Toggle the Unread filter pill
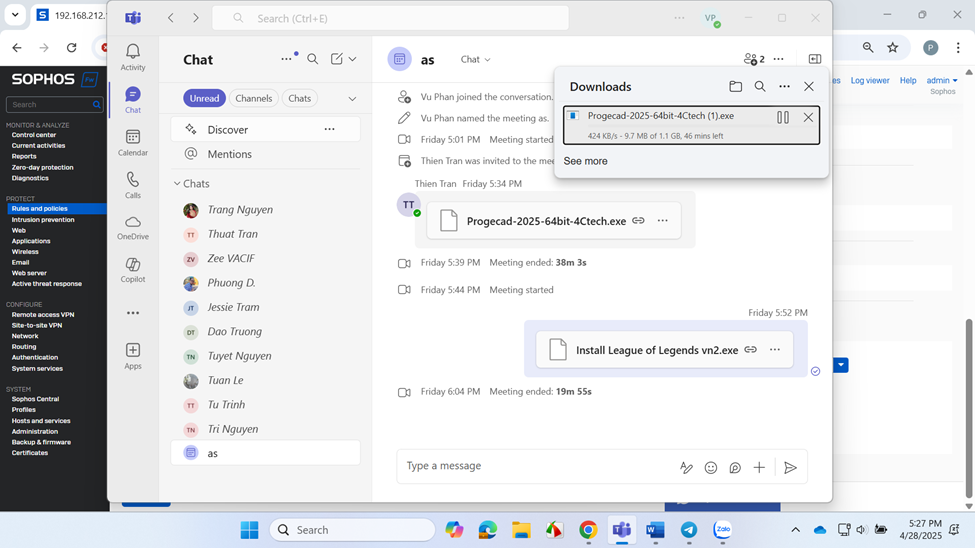This screenshot has height=548, width=975. tap(204, 99)
